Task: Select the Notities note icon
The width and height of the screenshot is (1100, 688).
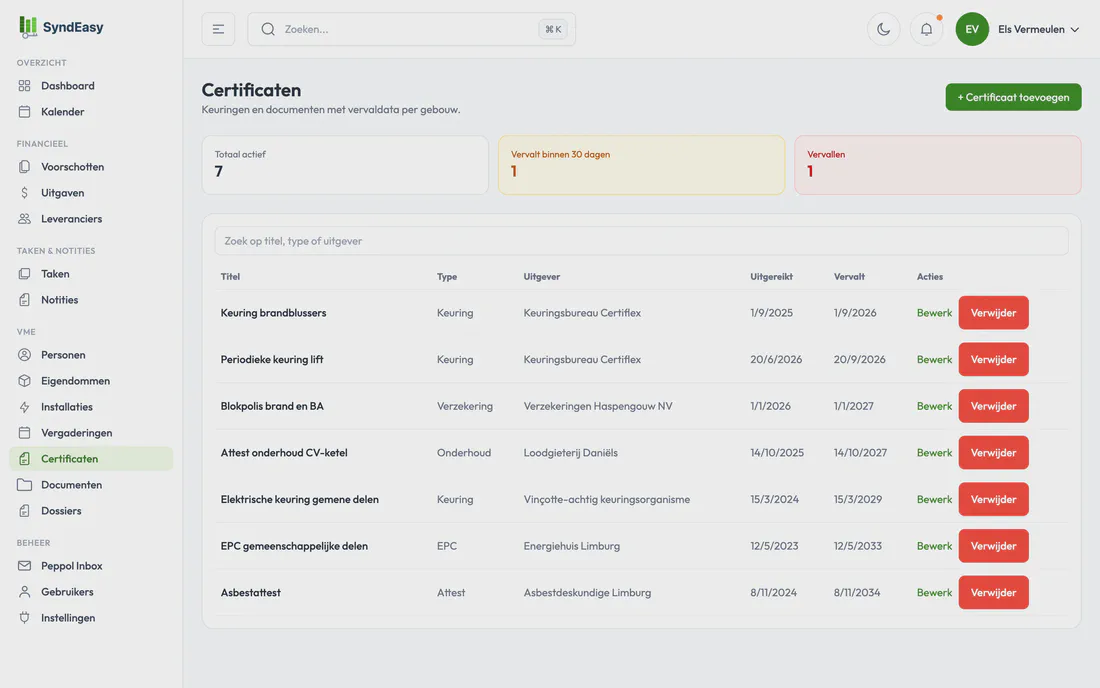Action: [25, 299]
